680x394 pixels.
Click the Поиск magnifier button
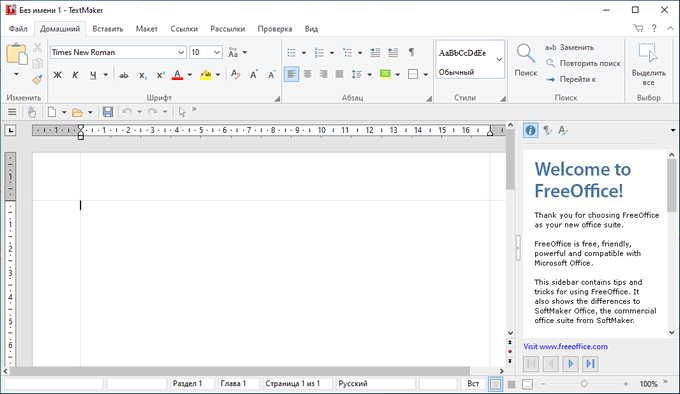[526, 60]
